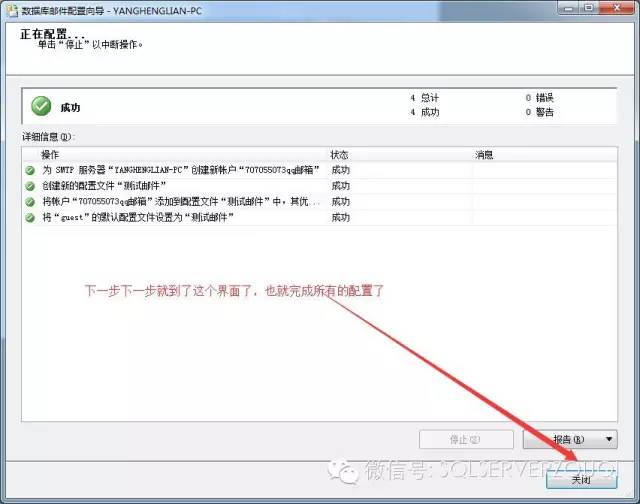Select row 创建新的配置文件 "测试邮件"

pyautogui.click(x=320, y=186)
